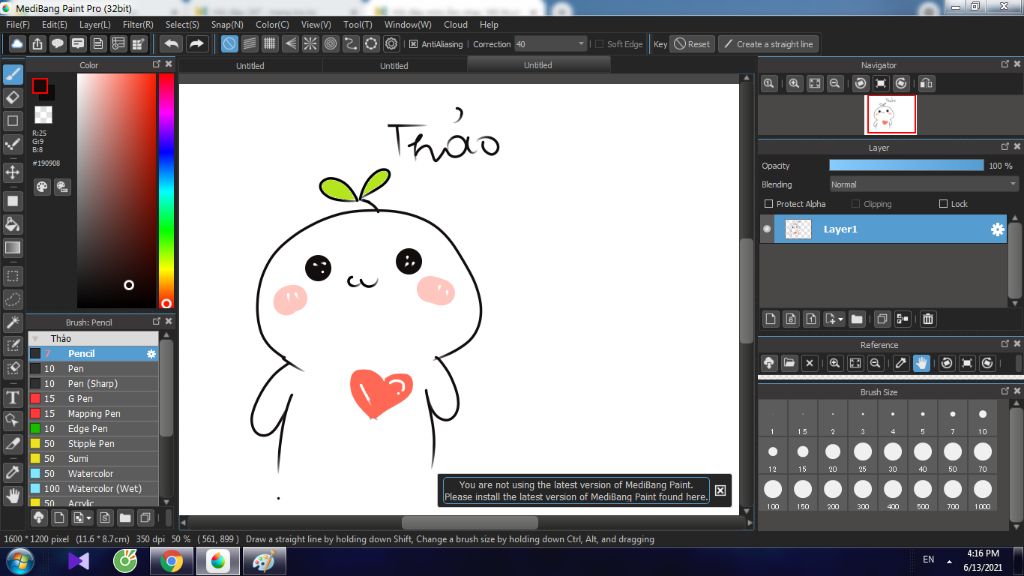Open Pencil brush settings gear
The image size is (1024, 576).
[151, 353]
